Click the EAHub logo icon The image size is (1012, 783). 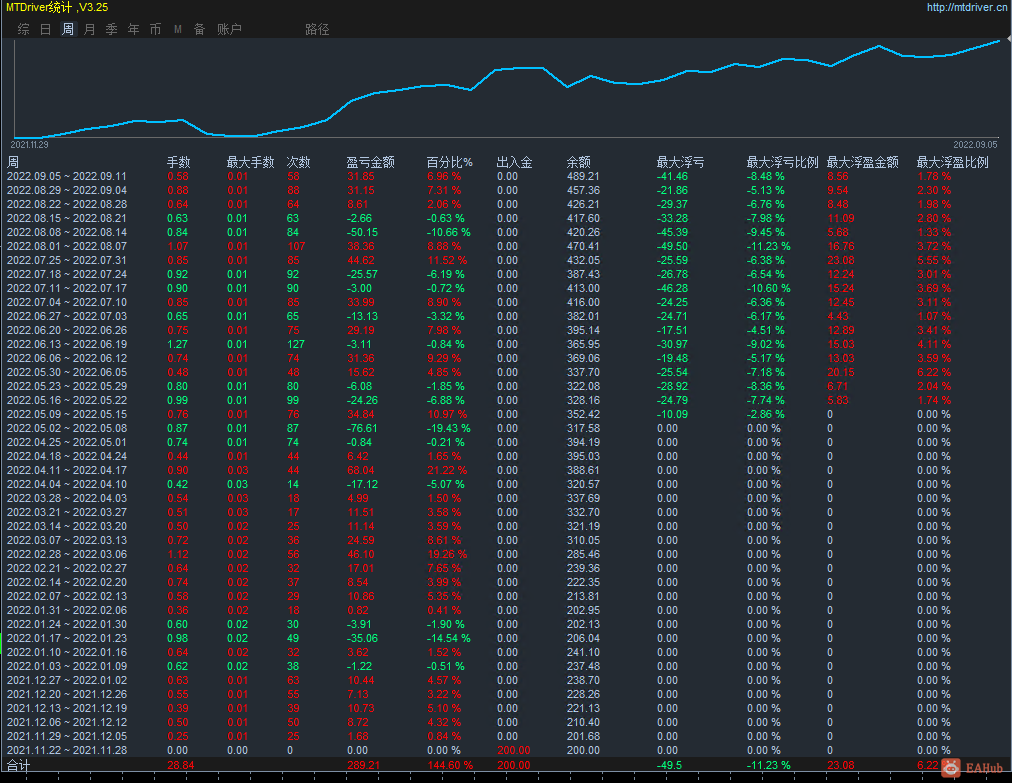click(x=951, y=768)
